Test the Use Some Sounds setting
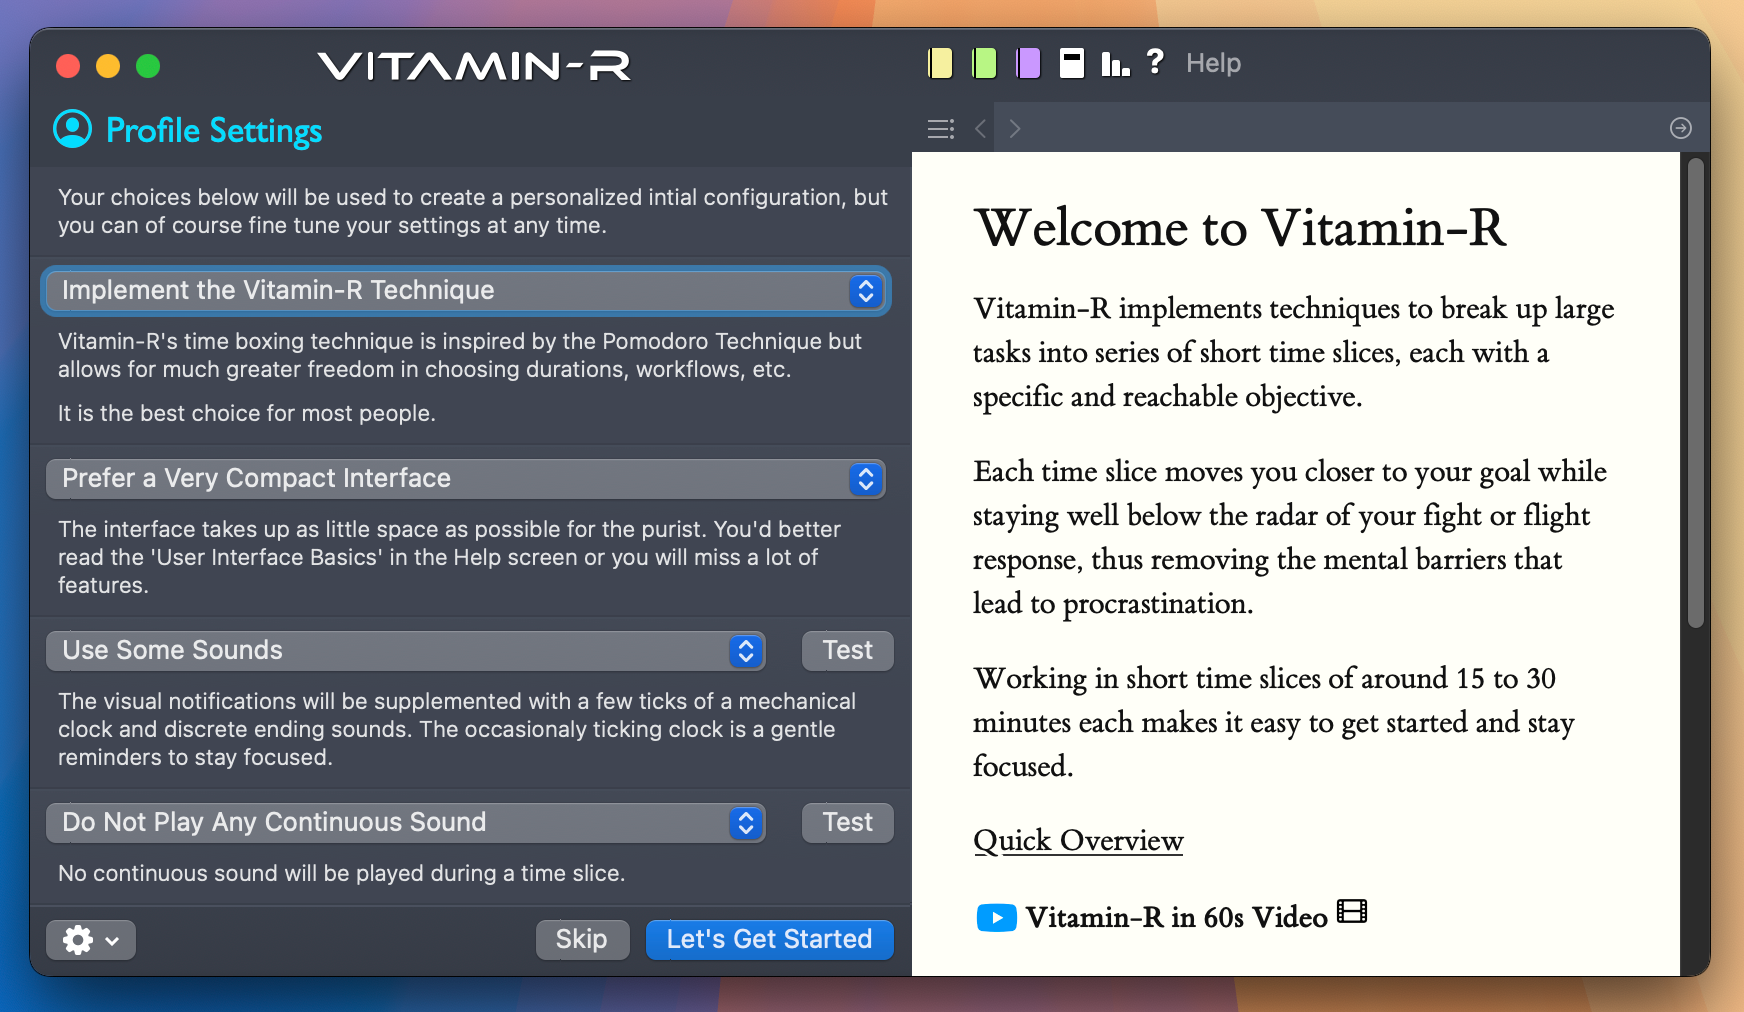Viewport: 1744px width, 1012px height. [848, 651]
